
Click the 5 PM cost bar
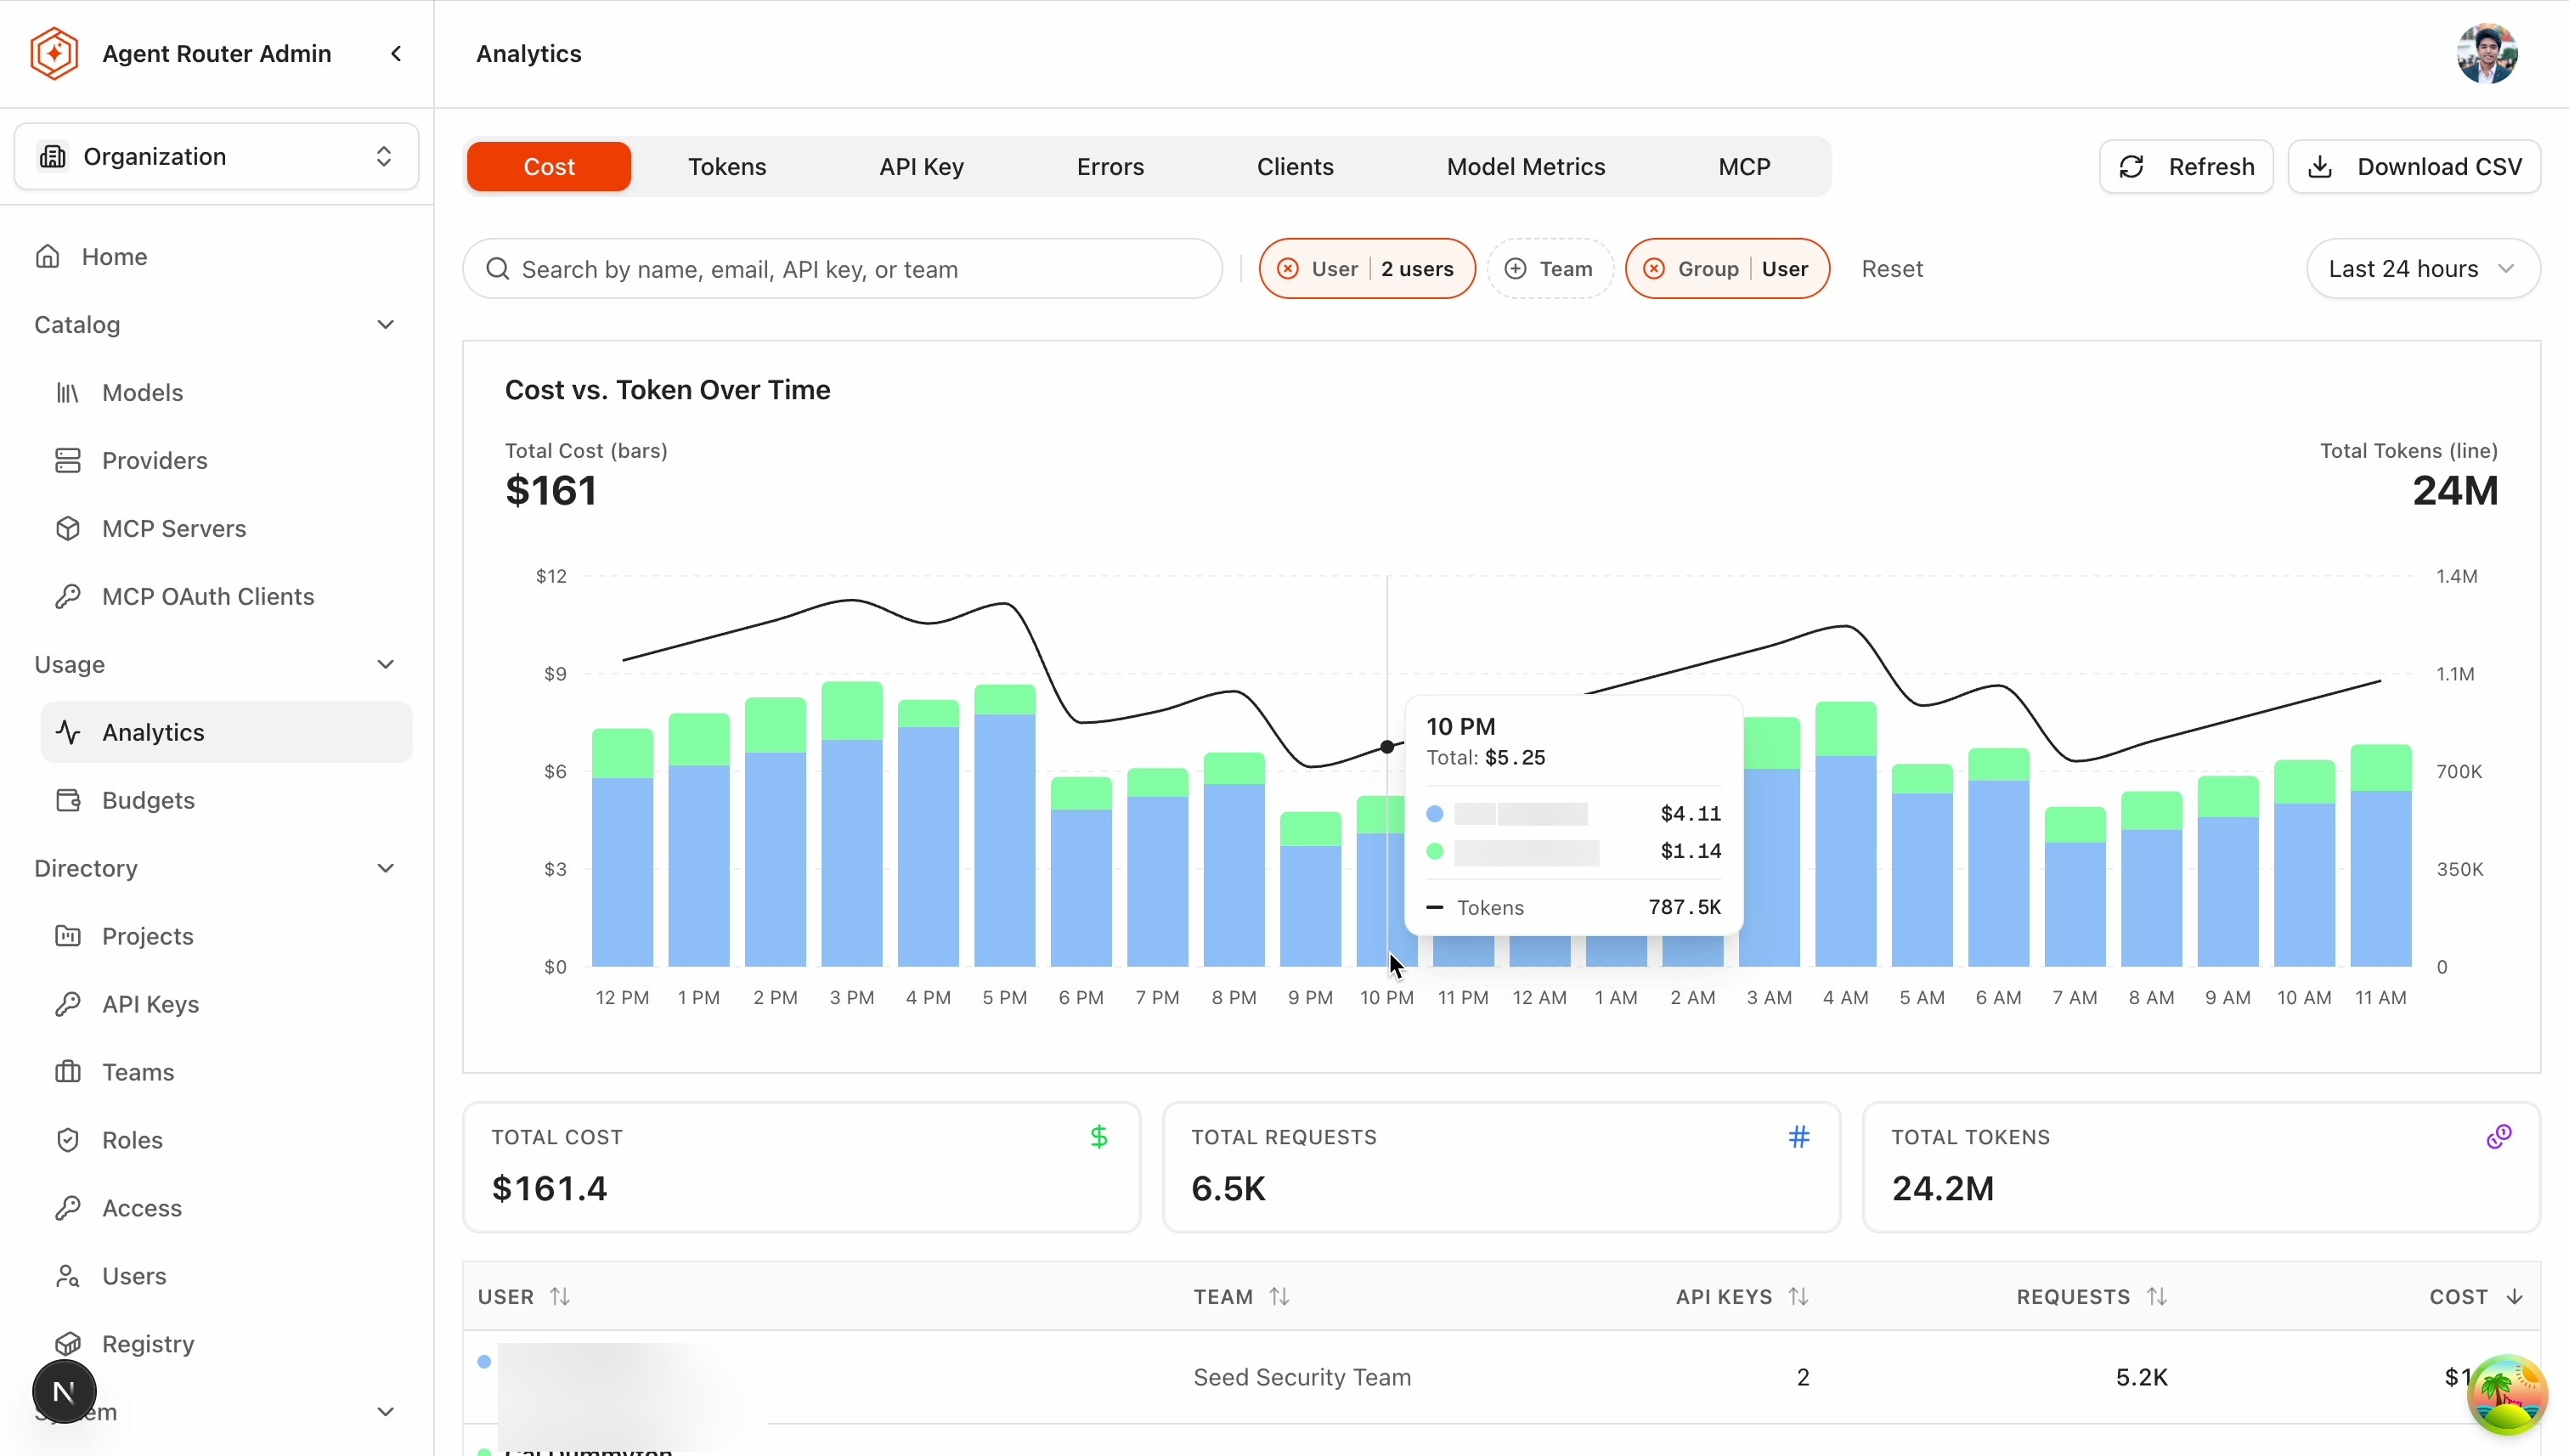point(1005,826)
